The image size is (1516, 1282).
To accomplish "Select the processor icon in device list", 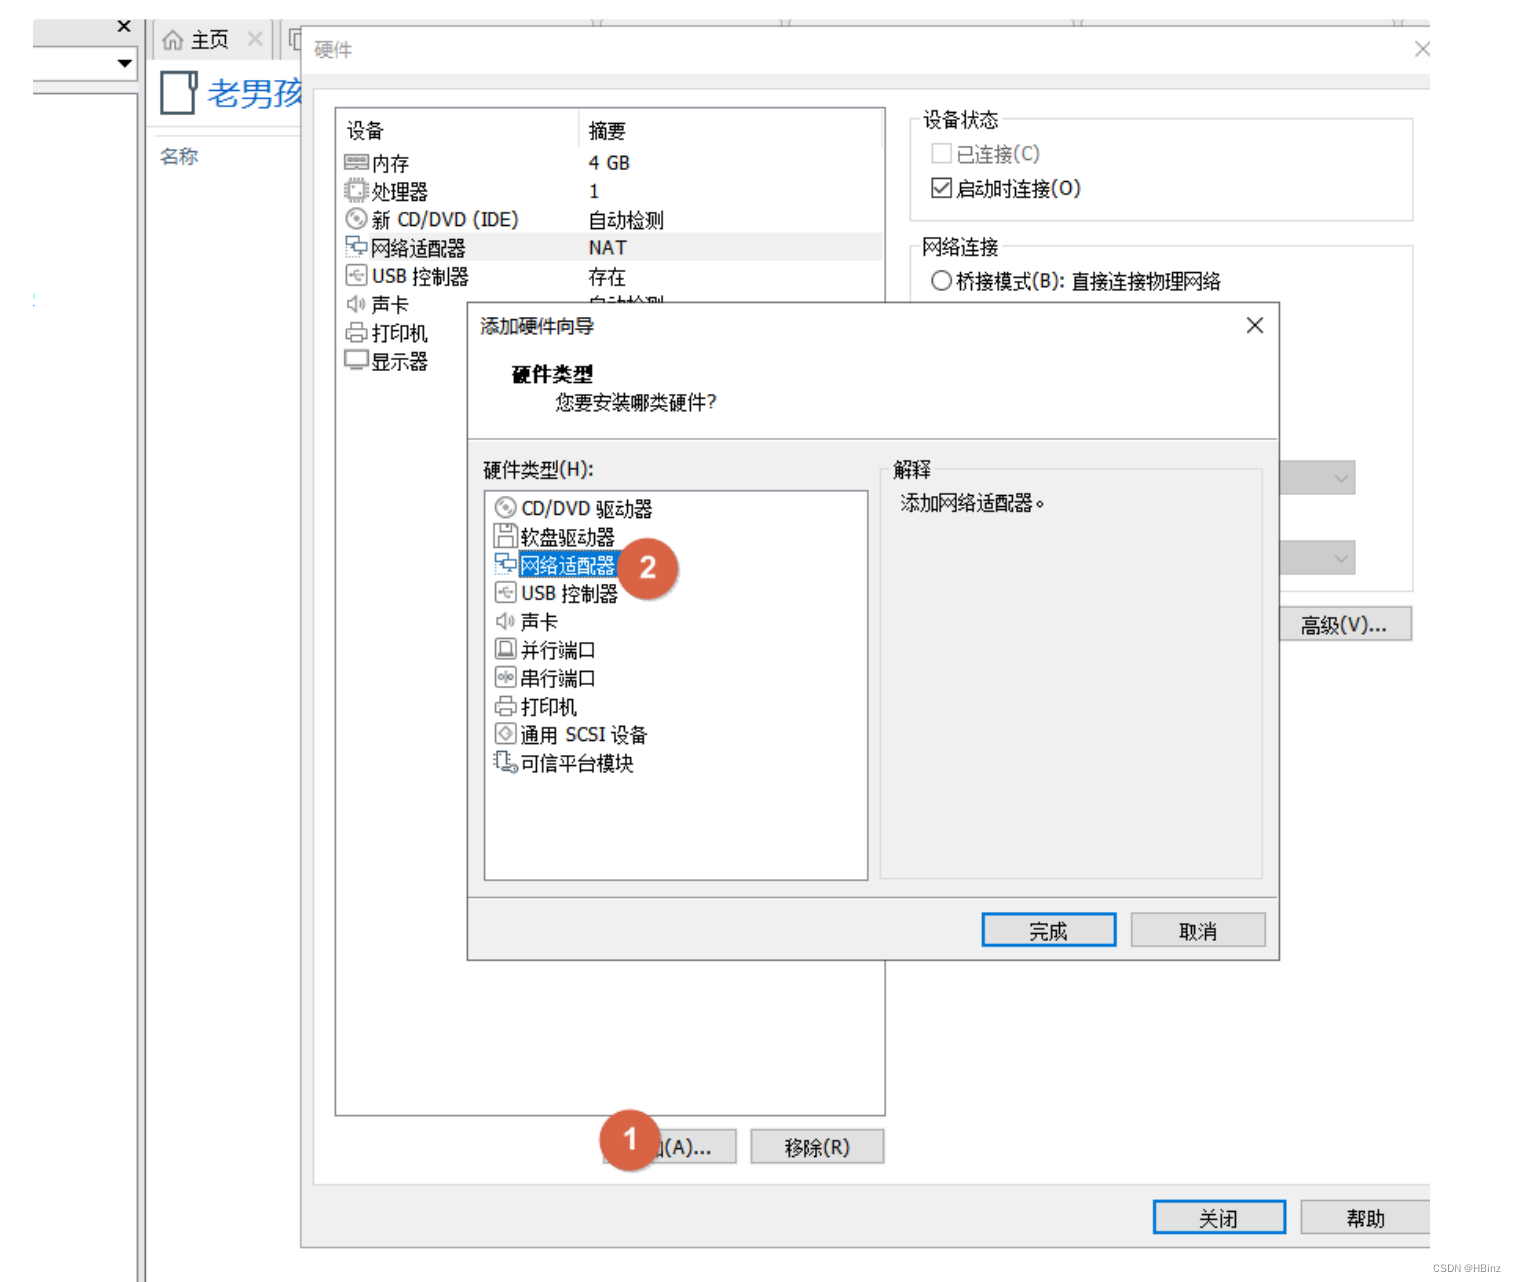I will pyautogui.click(x=356, y=190).
